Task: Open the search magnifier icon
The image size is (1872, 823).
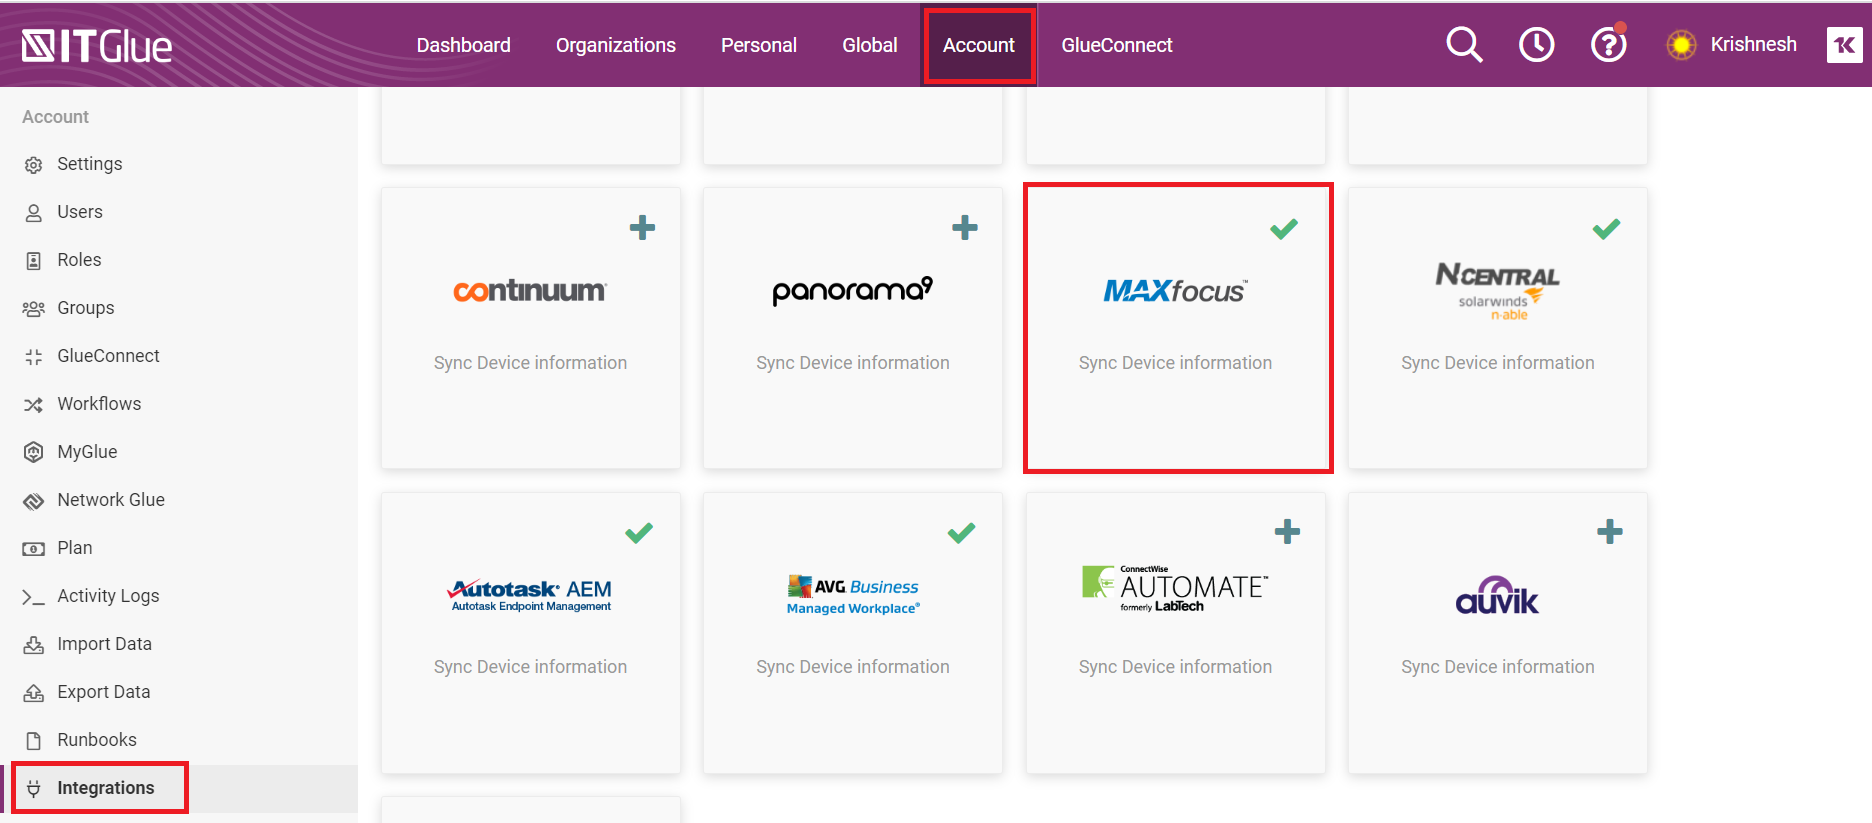Action: coord(1464,45)
